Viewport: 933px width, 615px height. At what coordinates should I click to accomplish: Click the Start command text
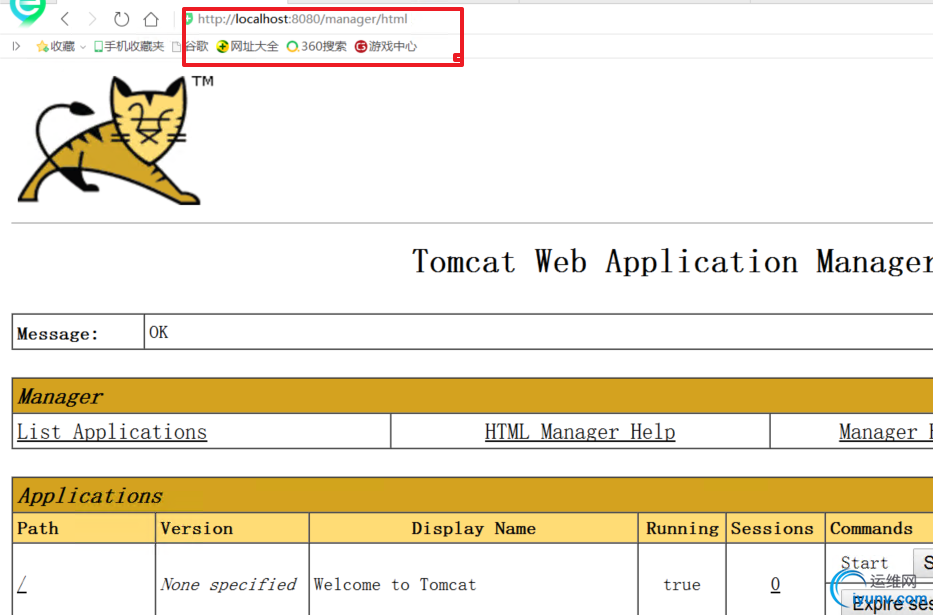tap(864, 563)
